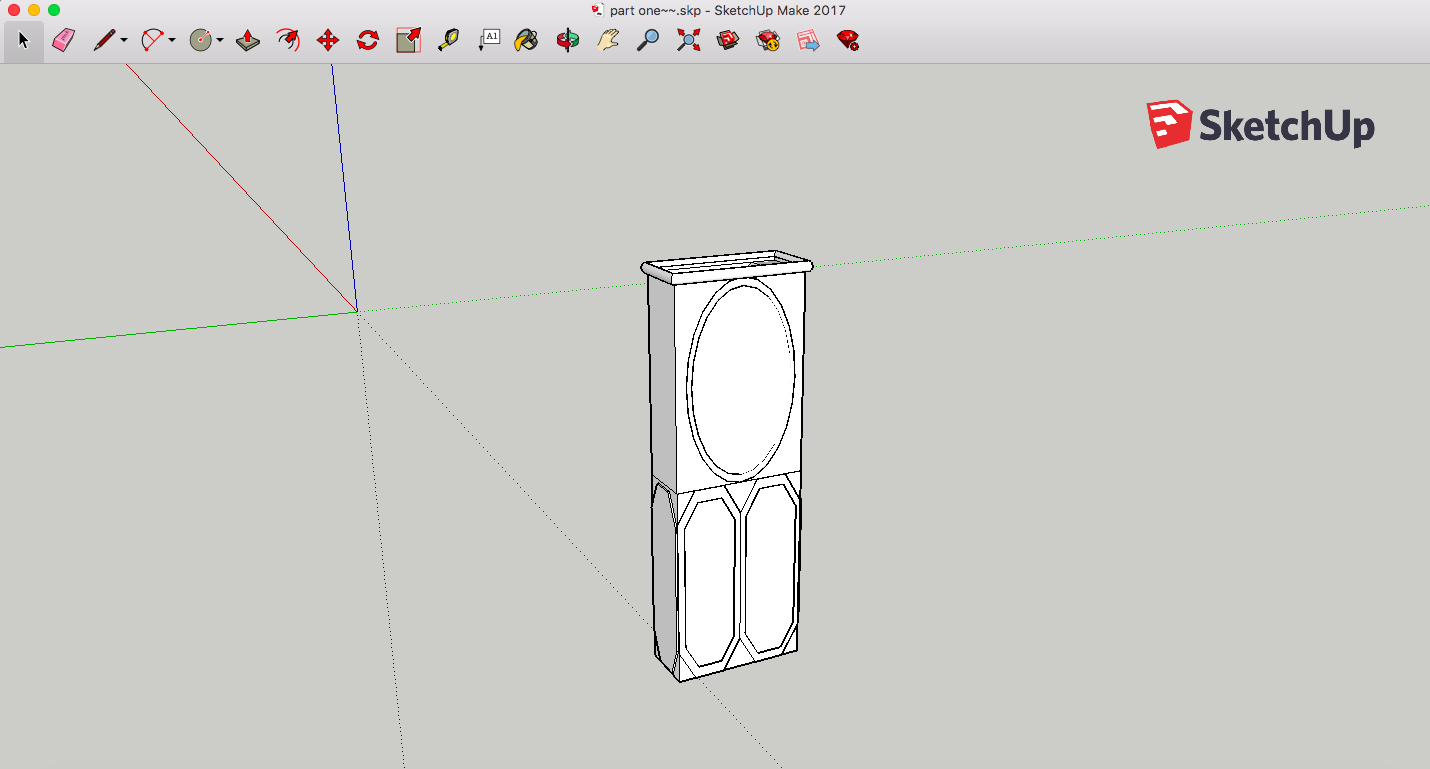Click the Zoom magnifier tool
The image size is (1430, 769).
pyautogui.click(x=648, y=40)
